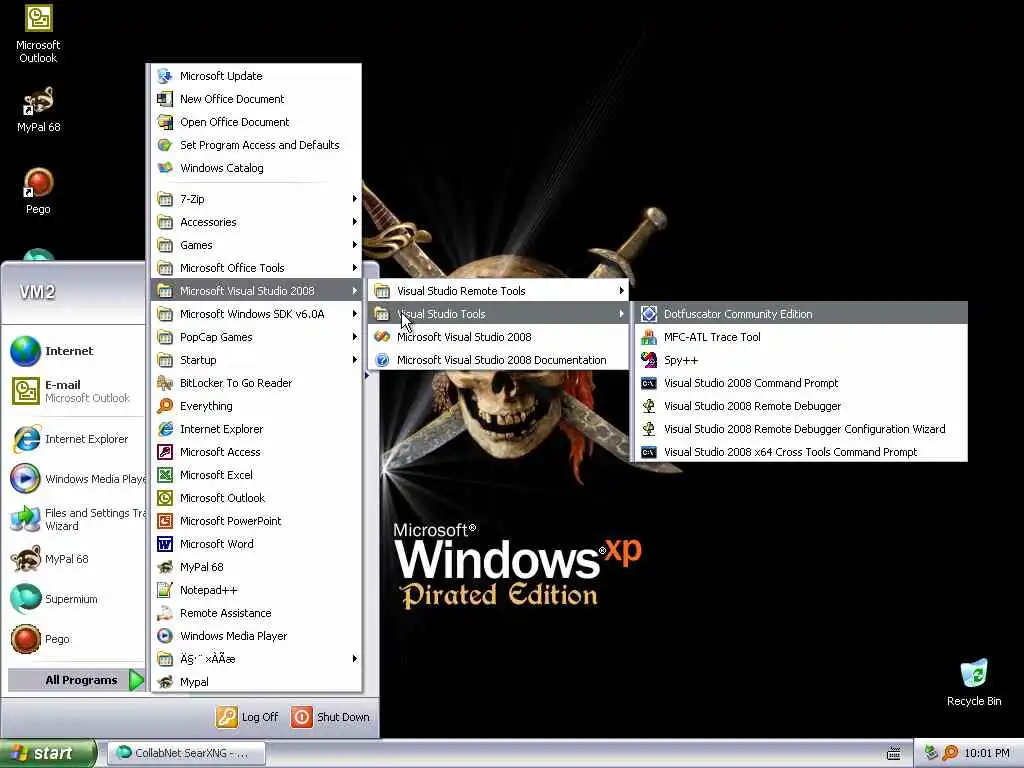Select Mypal at bottom of All Programs

[256, 682]
